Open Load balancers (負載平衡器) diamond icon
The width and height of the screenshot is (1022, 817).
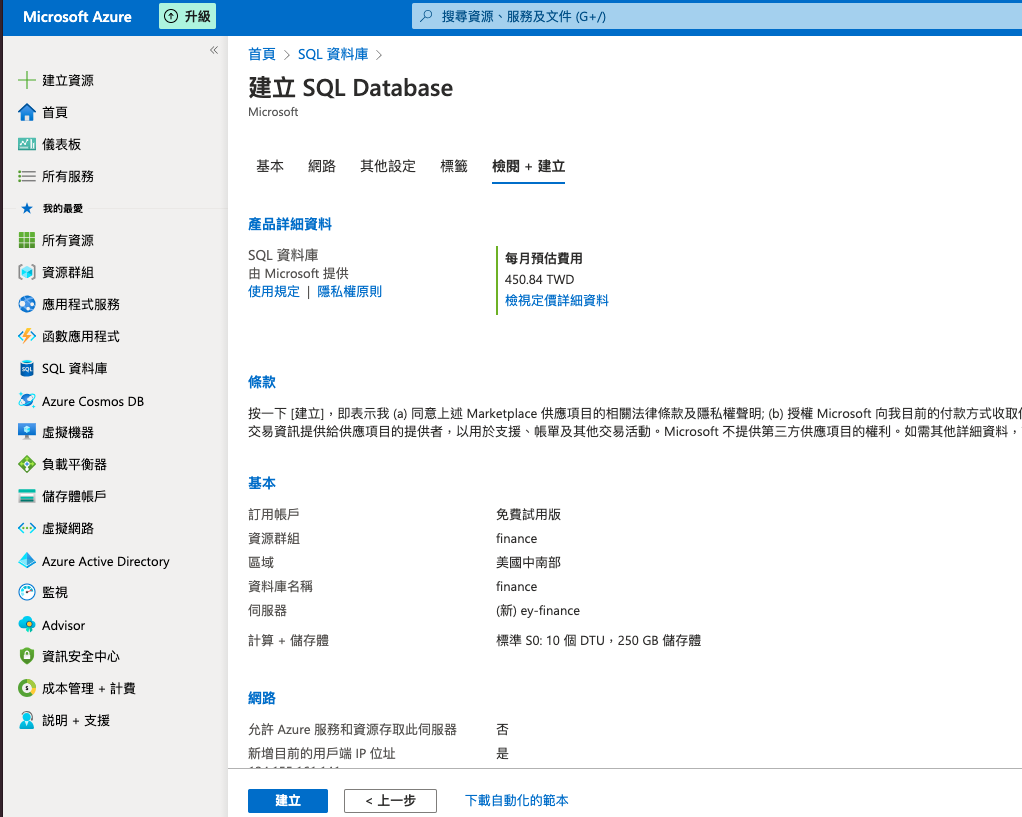[27, 464]
